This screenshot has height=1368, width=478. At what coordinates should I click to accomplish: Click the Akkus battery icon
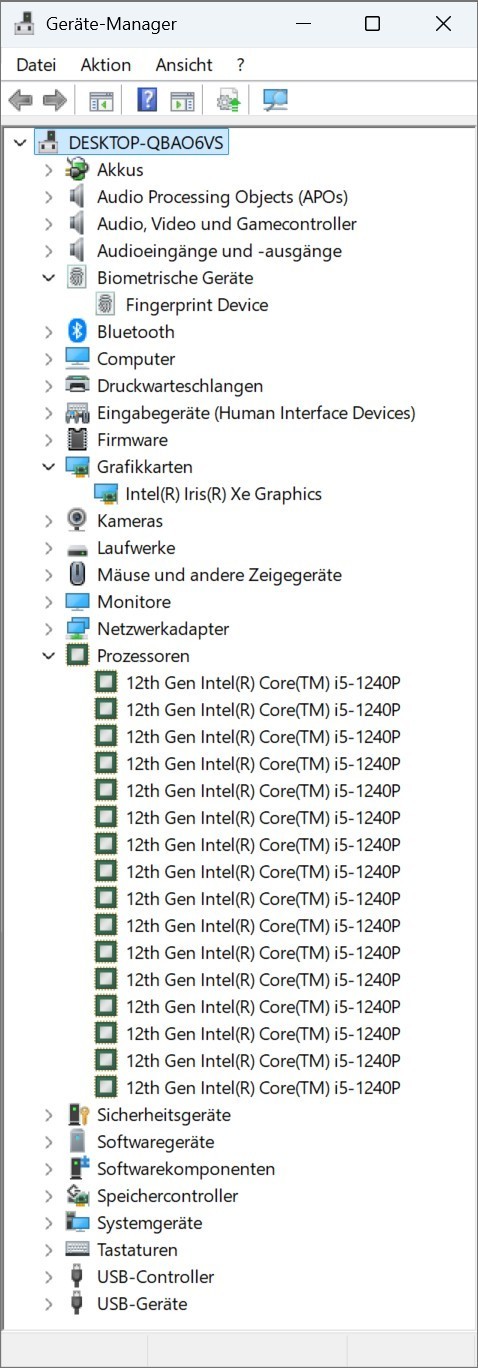tap(77, 170)
